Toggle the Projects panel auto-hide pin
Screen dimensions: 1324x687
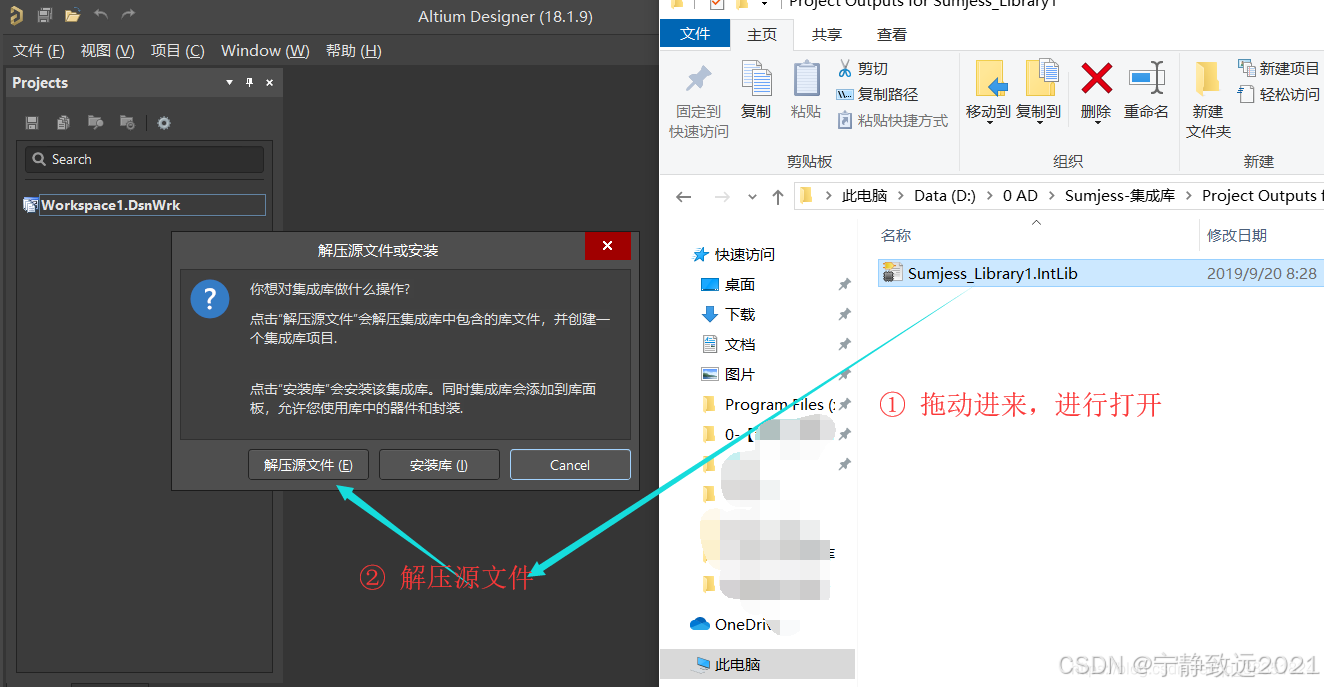(x=250, y=83)
